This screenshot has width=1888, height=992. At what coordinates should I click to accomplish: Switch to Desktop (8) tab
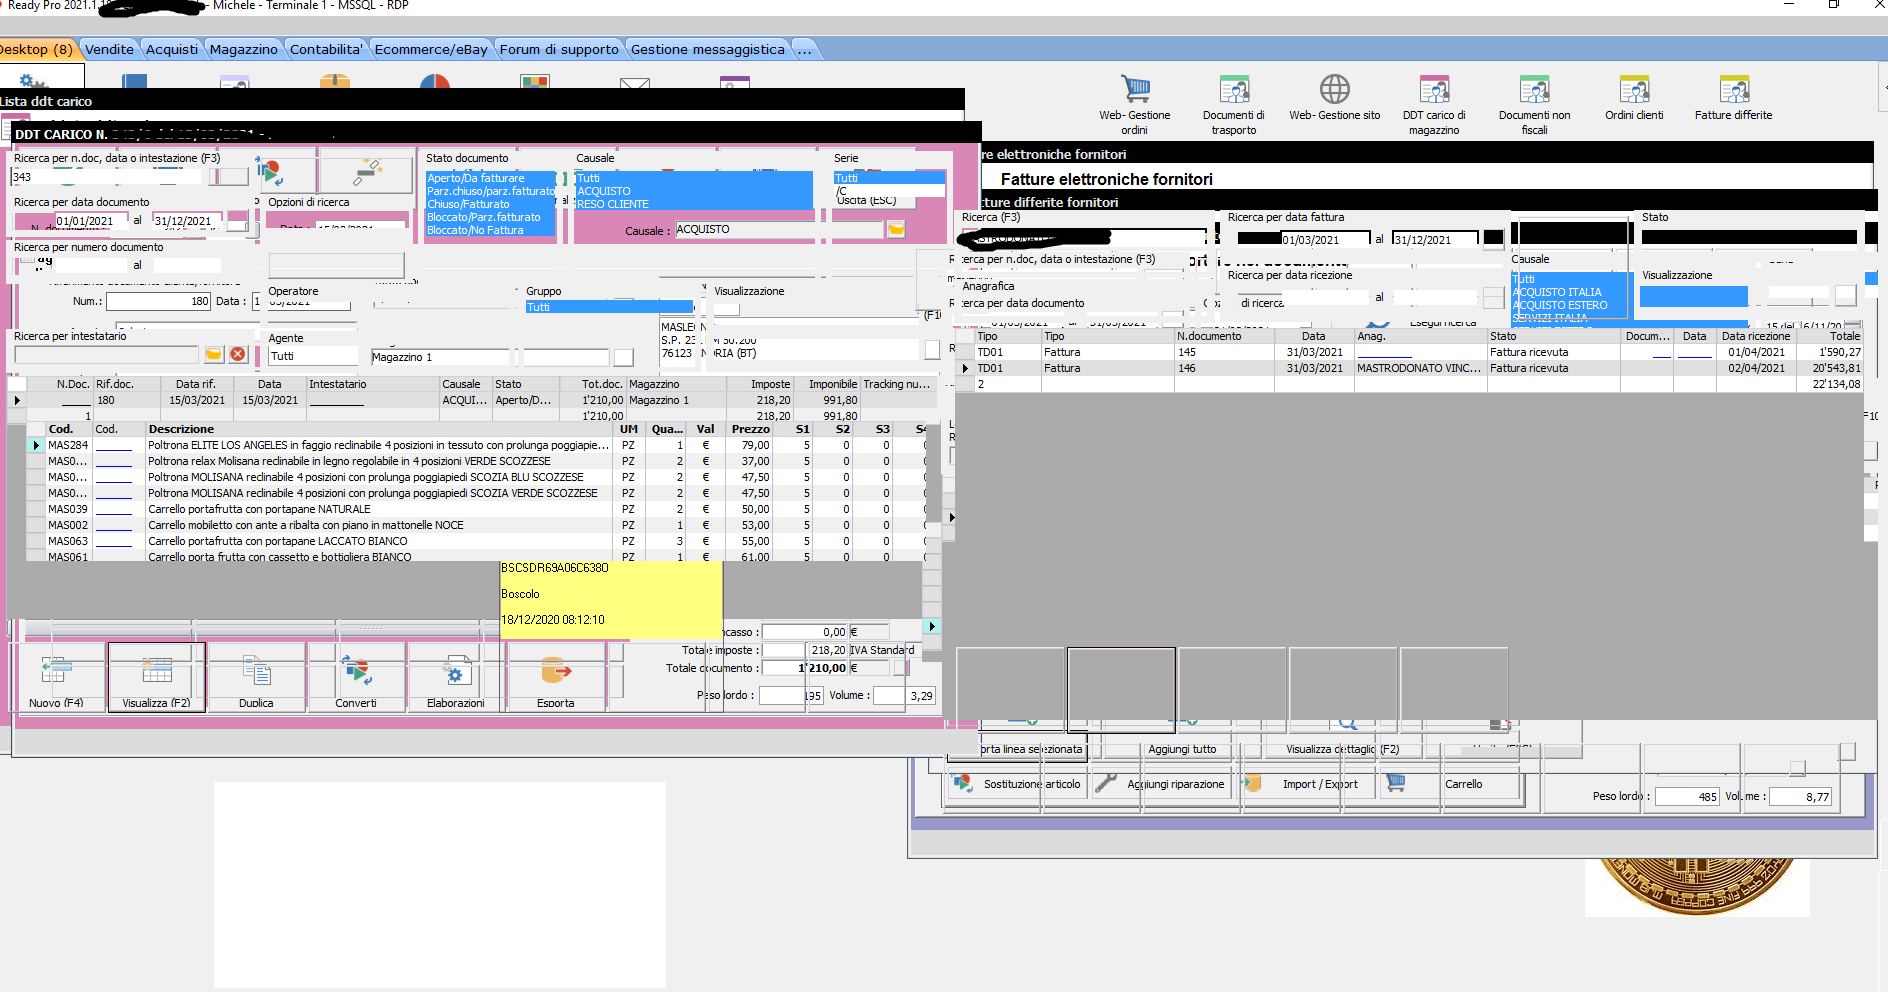tap(36, 49)
